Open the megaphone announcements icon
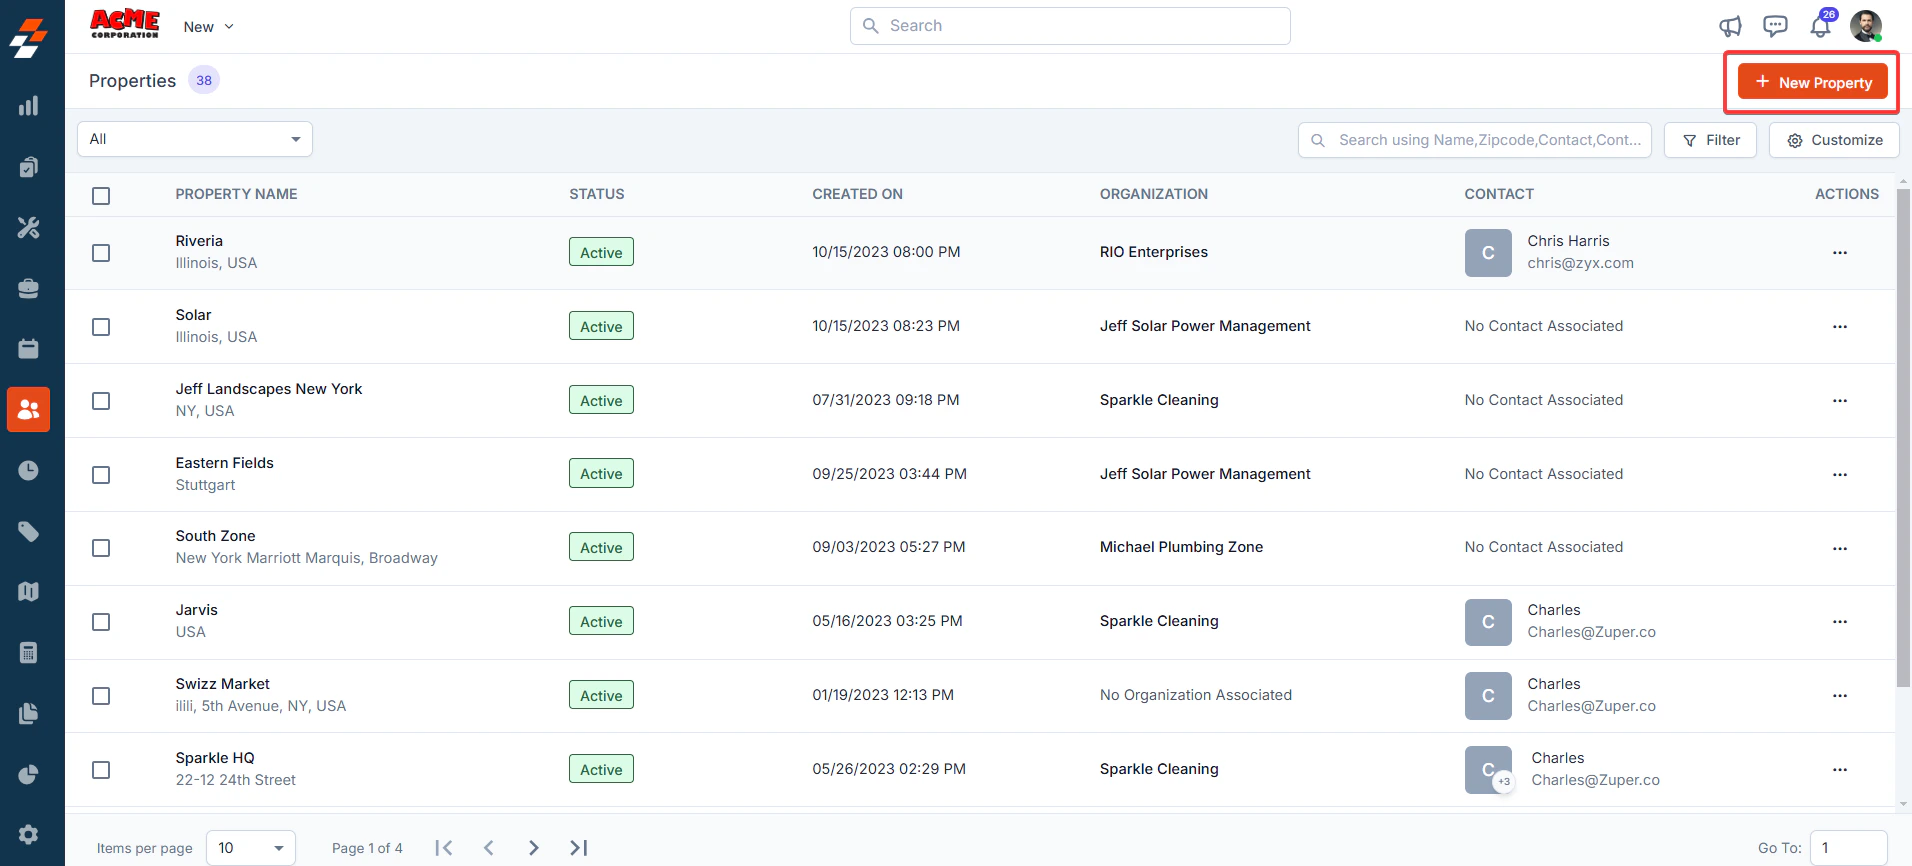Viewport: 1912px width, 866px height. click(1730, 26)
